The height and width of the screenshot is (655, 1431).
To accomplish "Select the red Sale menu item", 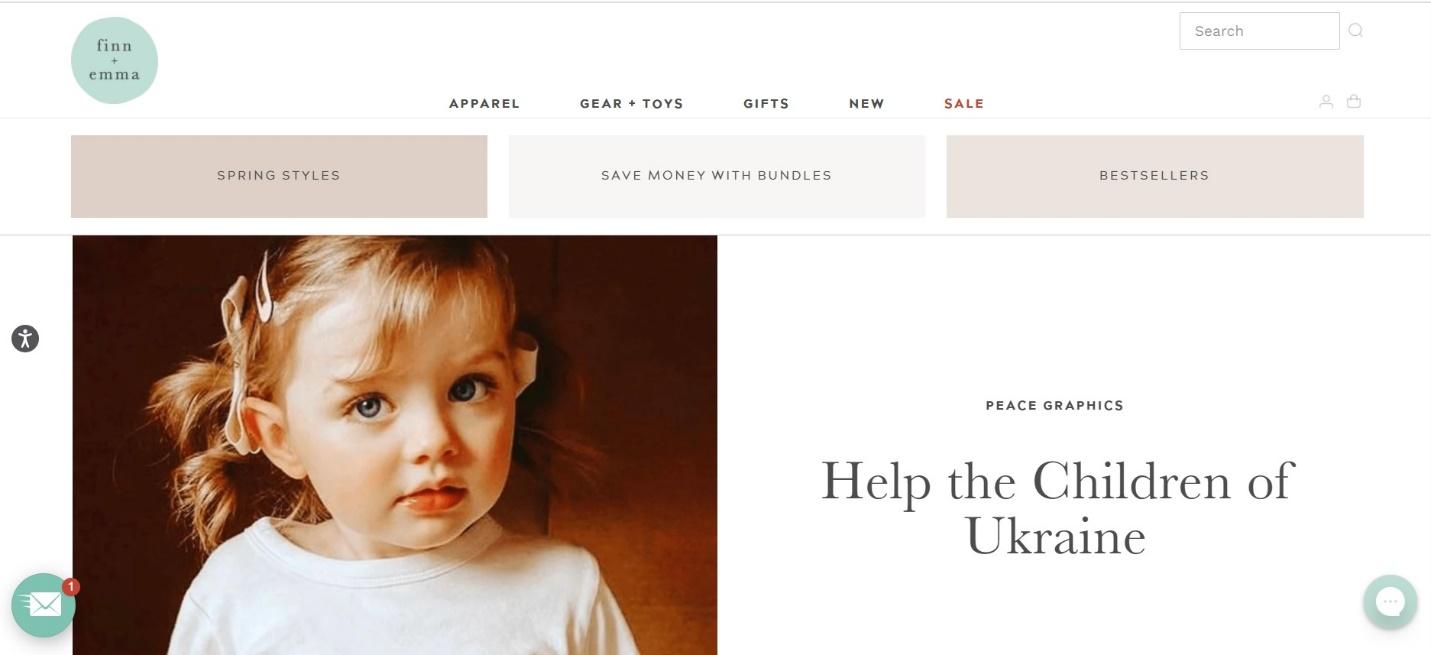I will point(964,103).
